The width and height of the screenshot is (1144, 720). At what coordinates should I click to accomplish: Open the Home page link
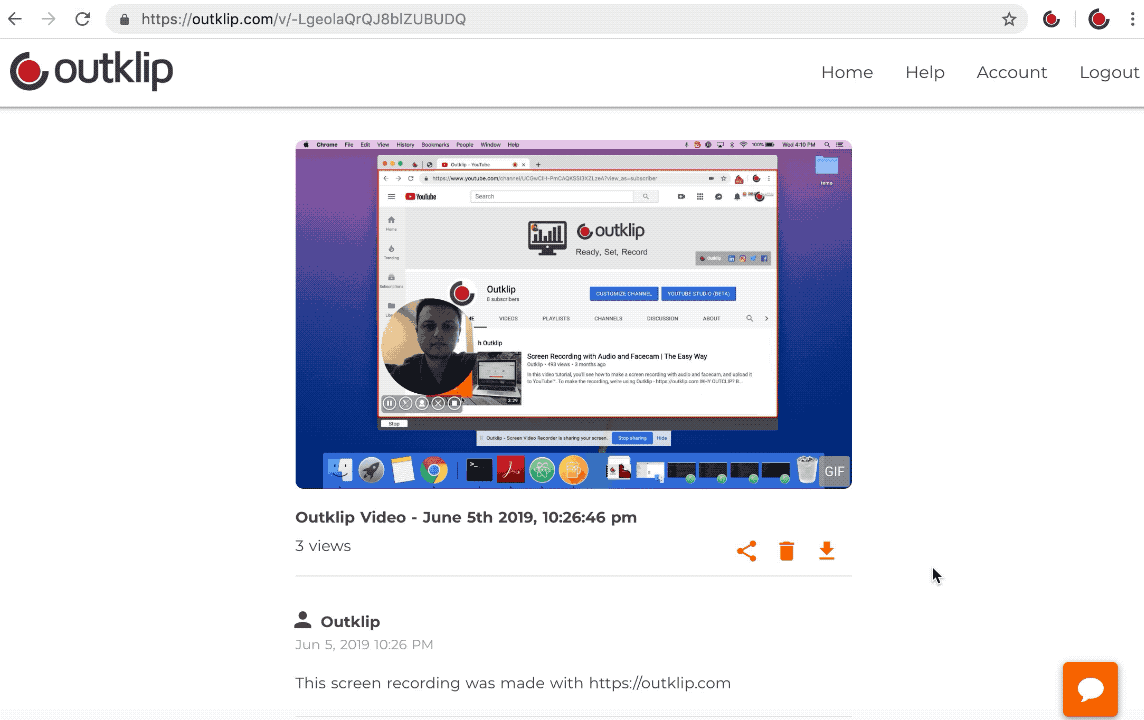tap(847, 72)
